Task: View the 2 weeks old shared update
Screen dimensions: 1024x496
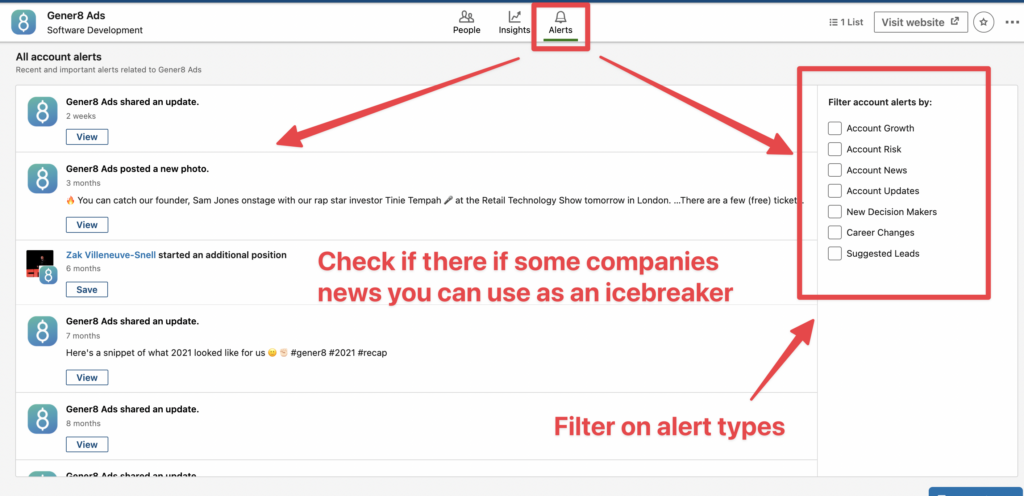Action: tap(87, 137)
